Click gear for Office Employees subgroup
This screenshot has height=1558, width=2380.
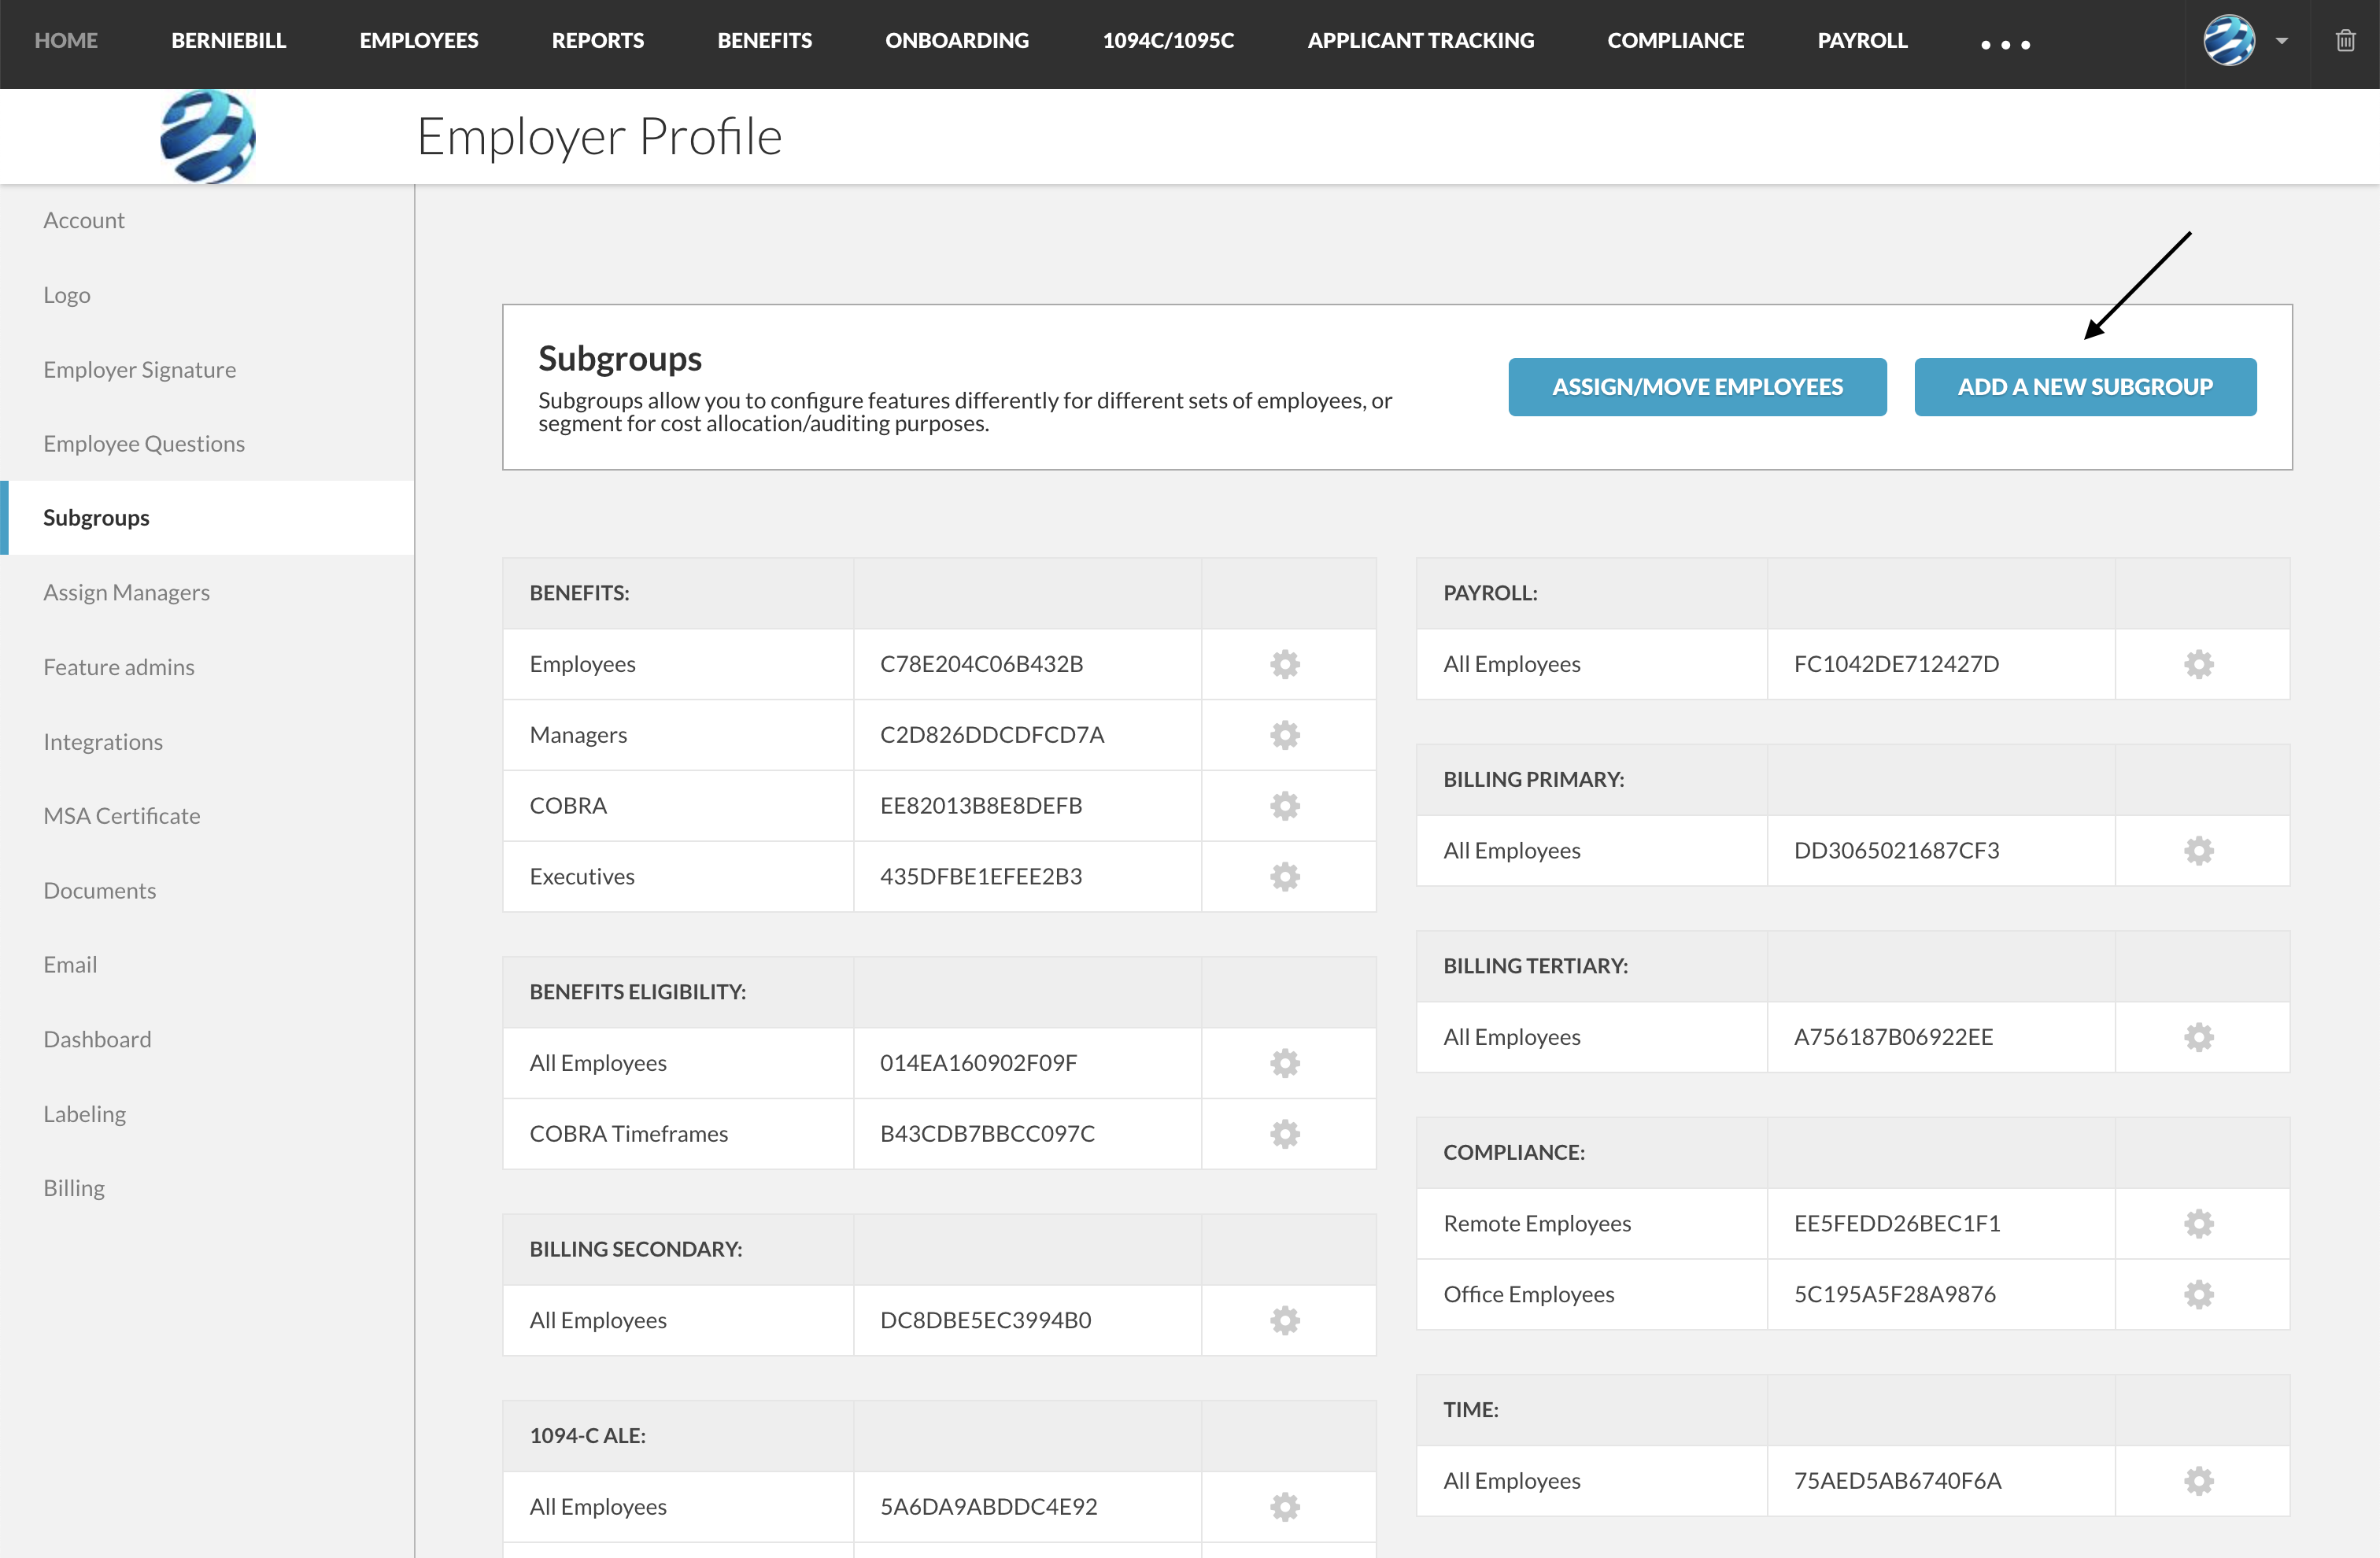(x=2199, y=1295)
